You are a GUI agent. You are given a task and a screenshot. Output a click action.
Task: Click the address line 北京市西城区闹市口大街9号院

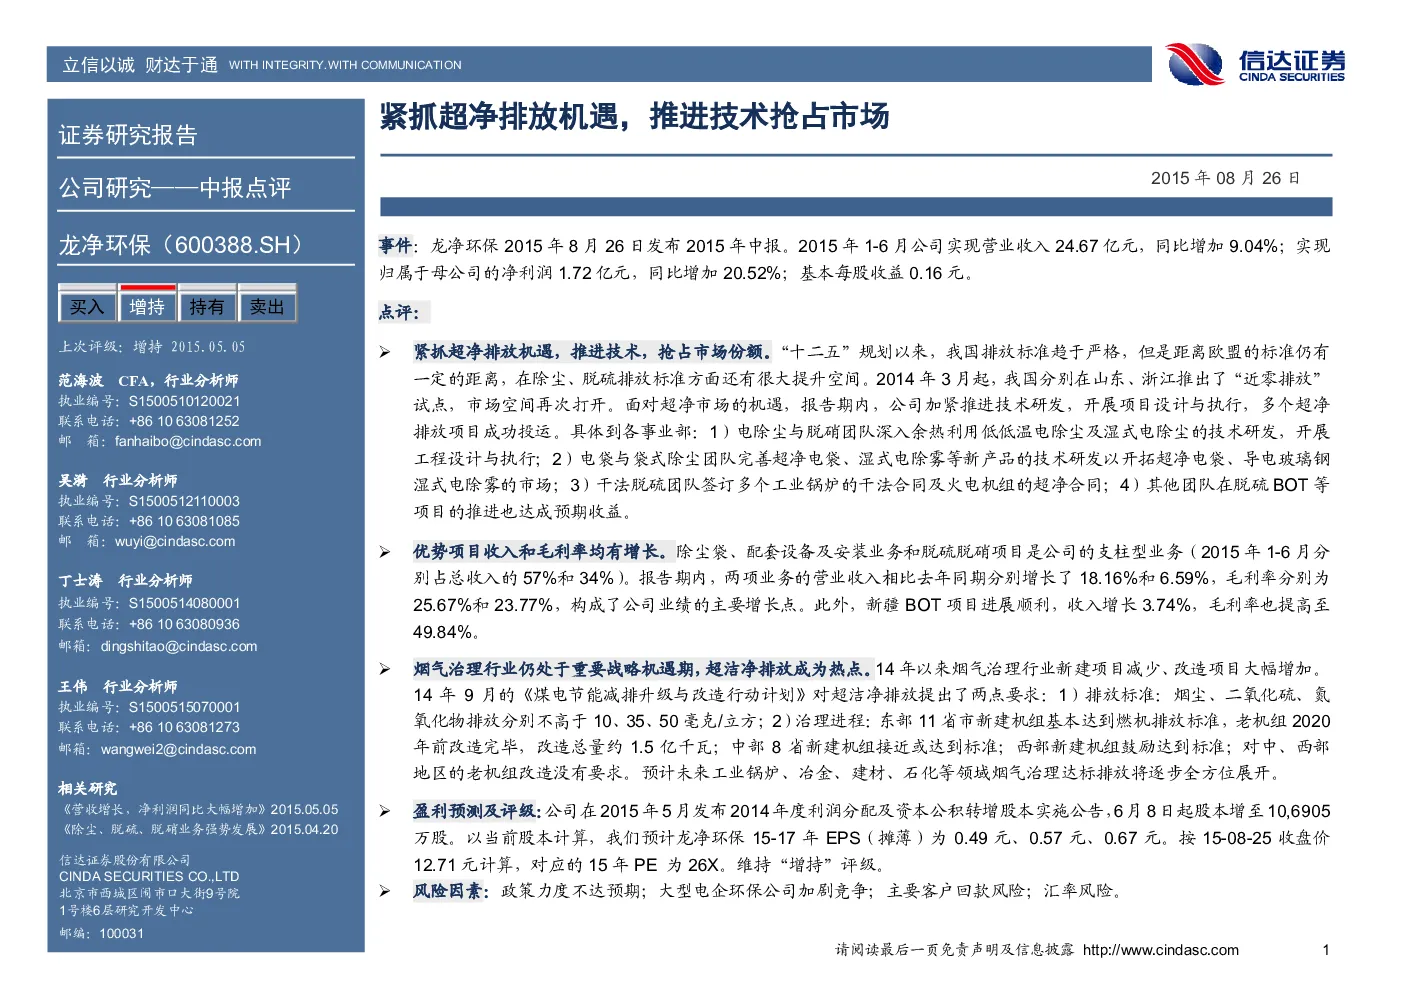coord(149,893)
